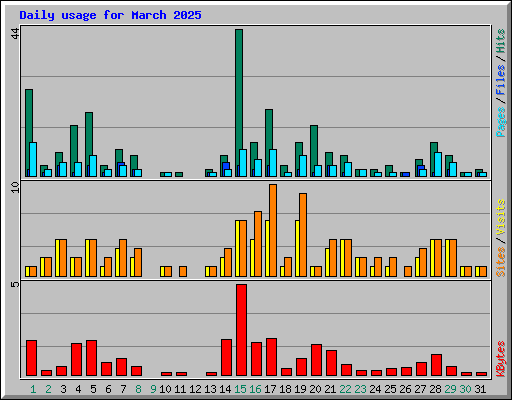Select the cyan Pages bar for day 1
This screenshot has width=512, height=400.
pyautogui.click(x=33, y=159)
